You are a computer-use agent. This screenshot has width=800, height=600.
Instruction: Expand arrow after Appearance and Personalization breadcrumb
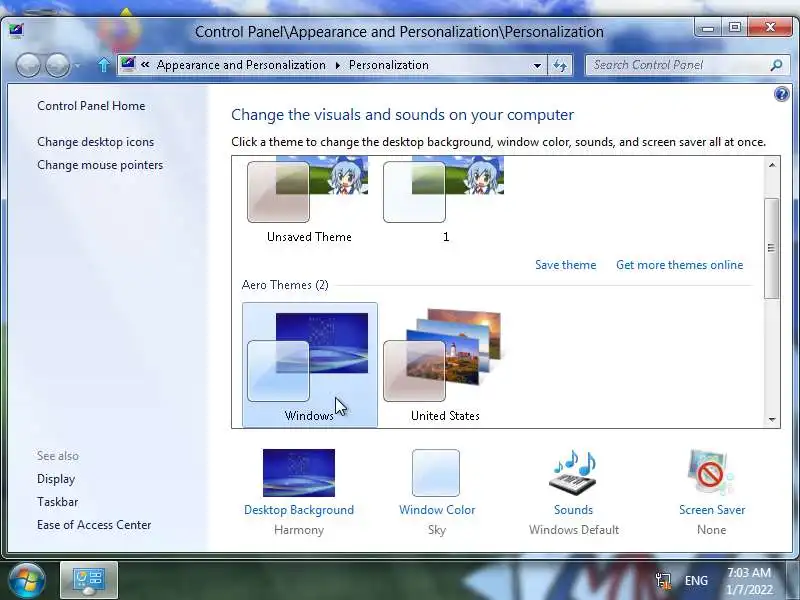[338, 65]
